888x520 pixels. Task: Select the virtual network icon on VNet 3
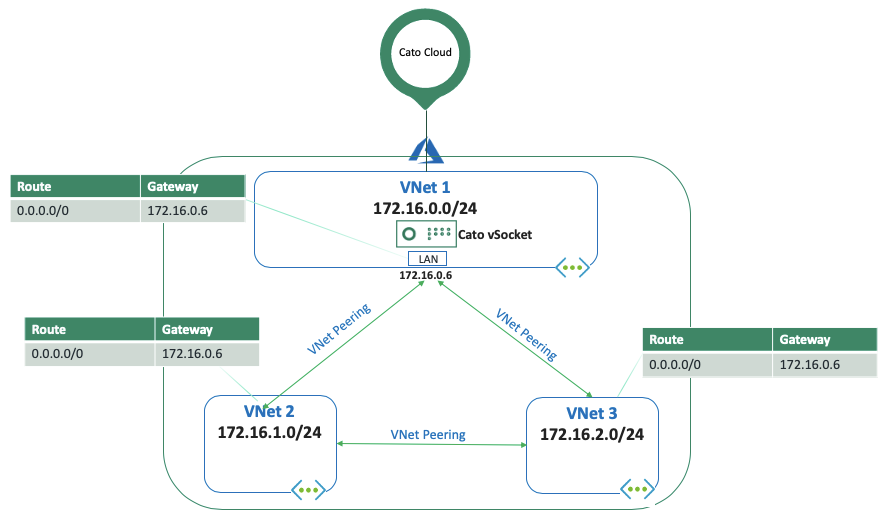click(x=636, y=490)
